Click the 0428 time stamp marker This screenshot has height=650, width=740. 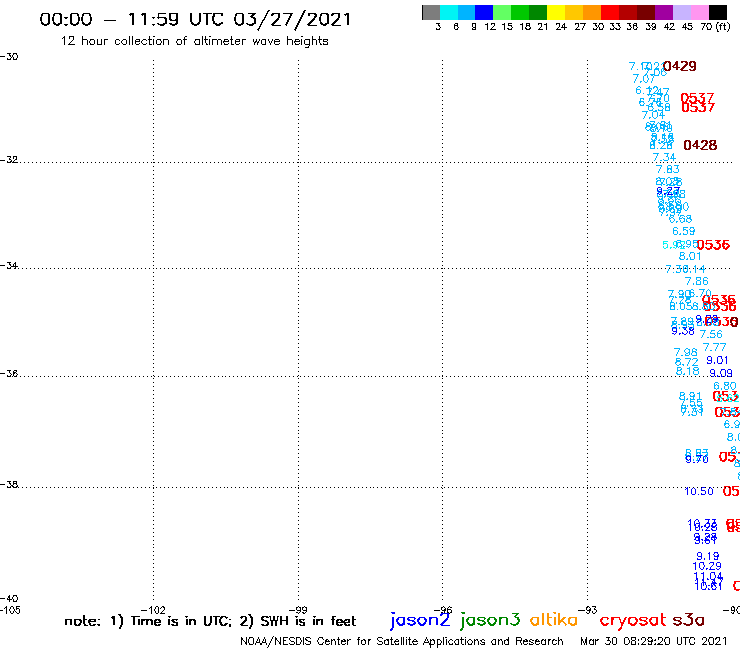coord(700,145)
